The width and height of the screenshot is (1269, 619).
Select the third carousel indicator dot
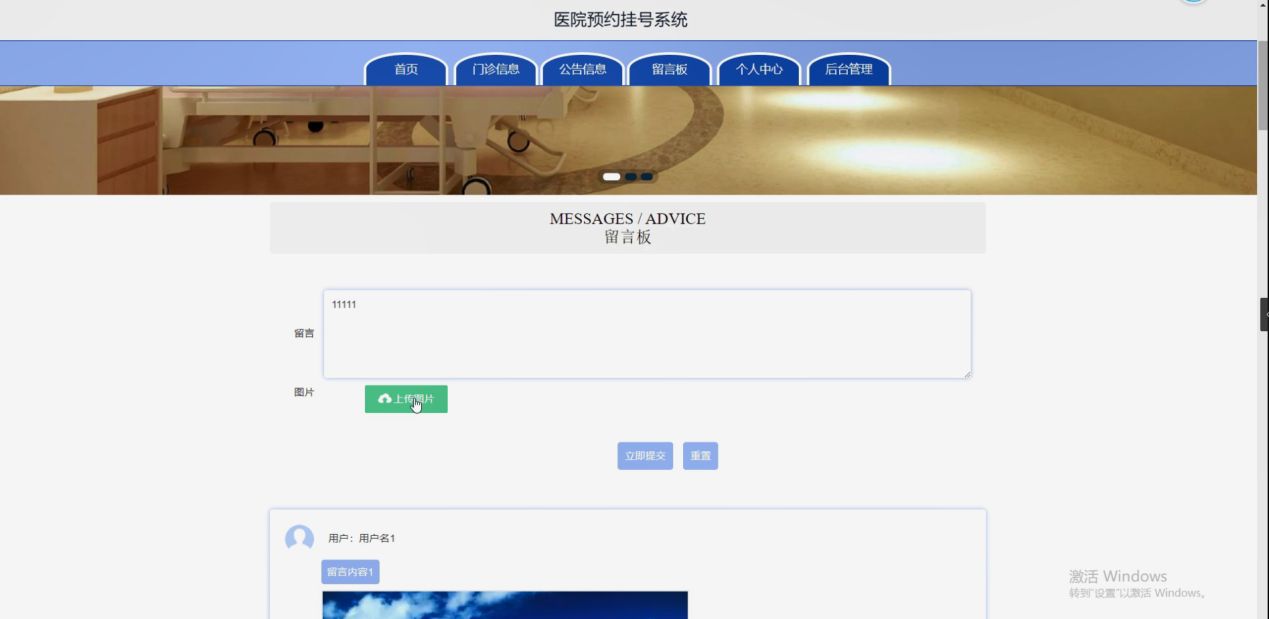647,177
